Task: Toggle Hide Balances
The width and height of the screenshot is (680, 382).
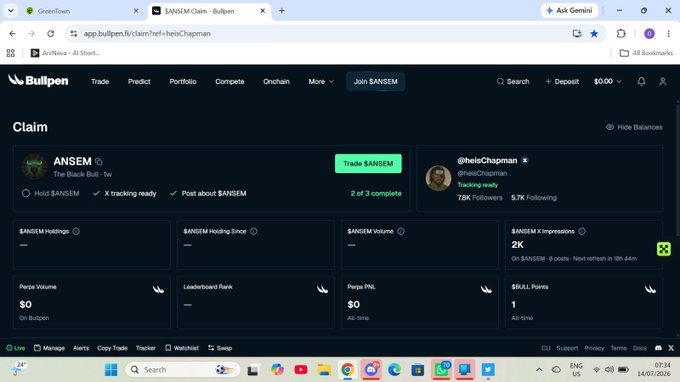Action: coord(634,127)
